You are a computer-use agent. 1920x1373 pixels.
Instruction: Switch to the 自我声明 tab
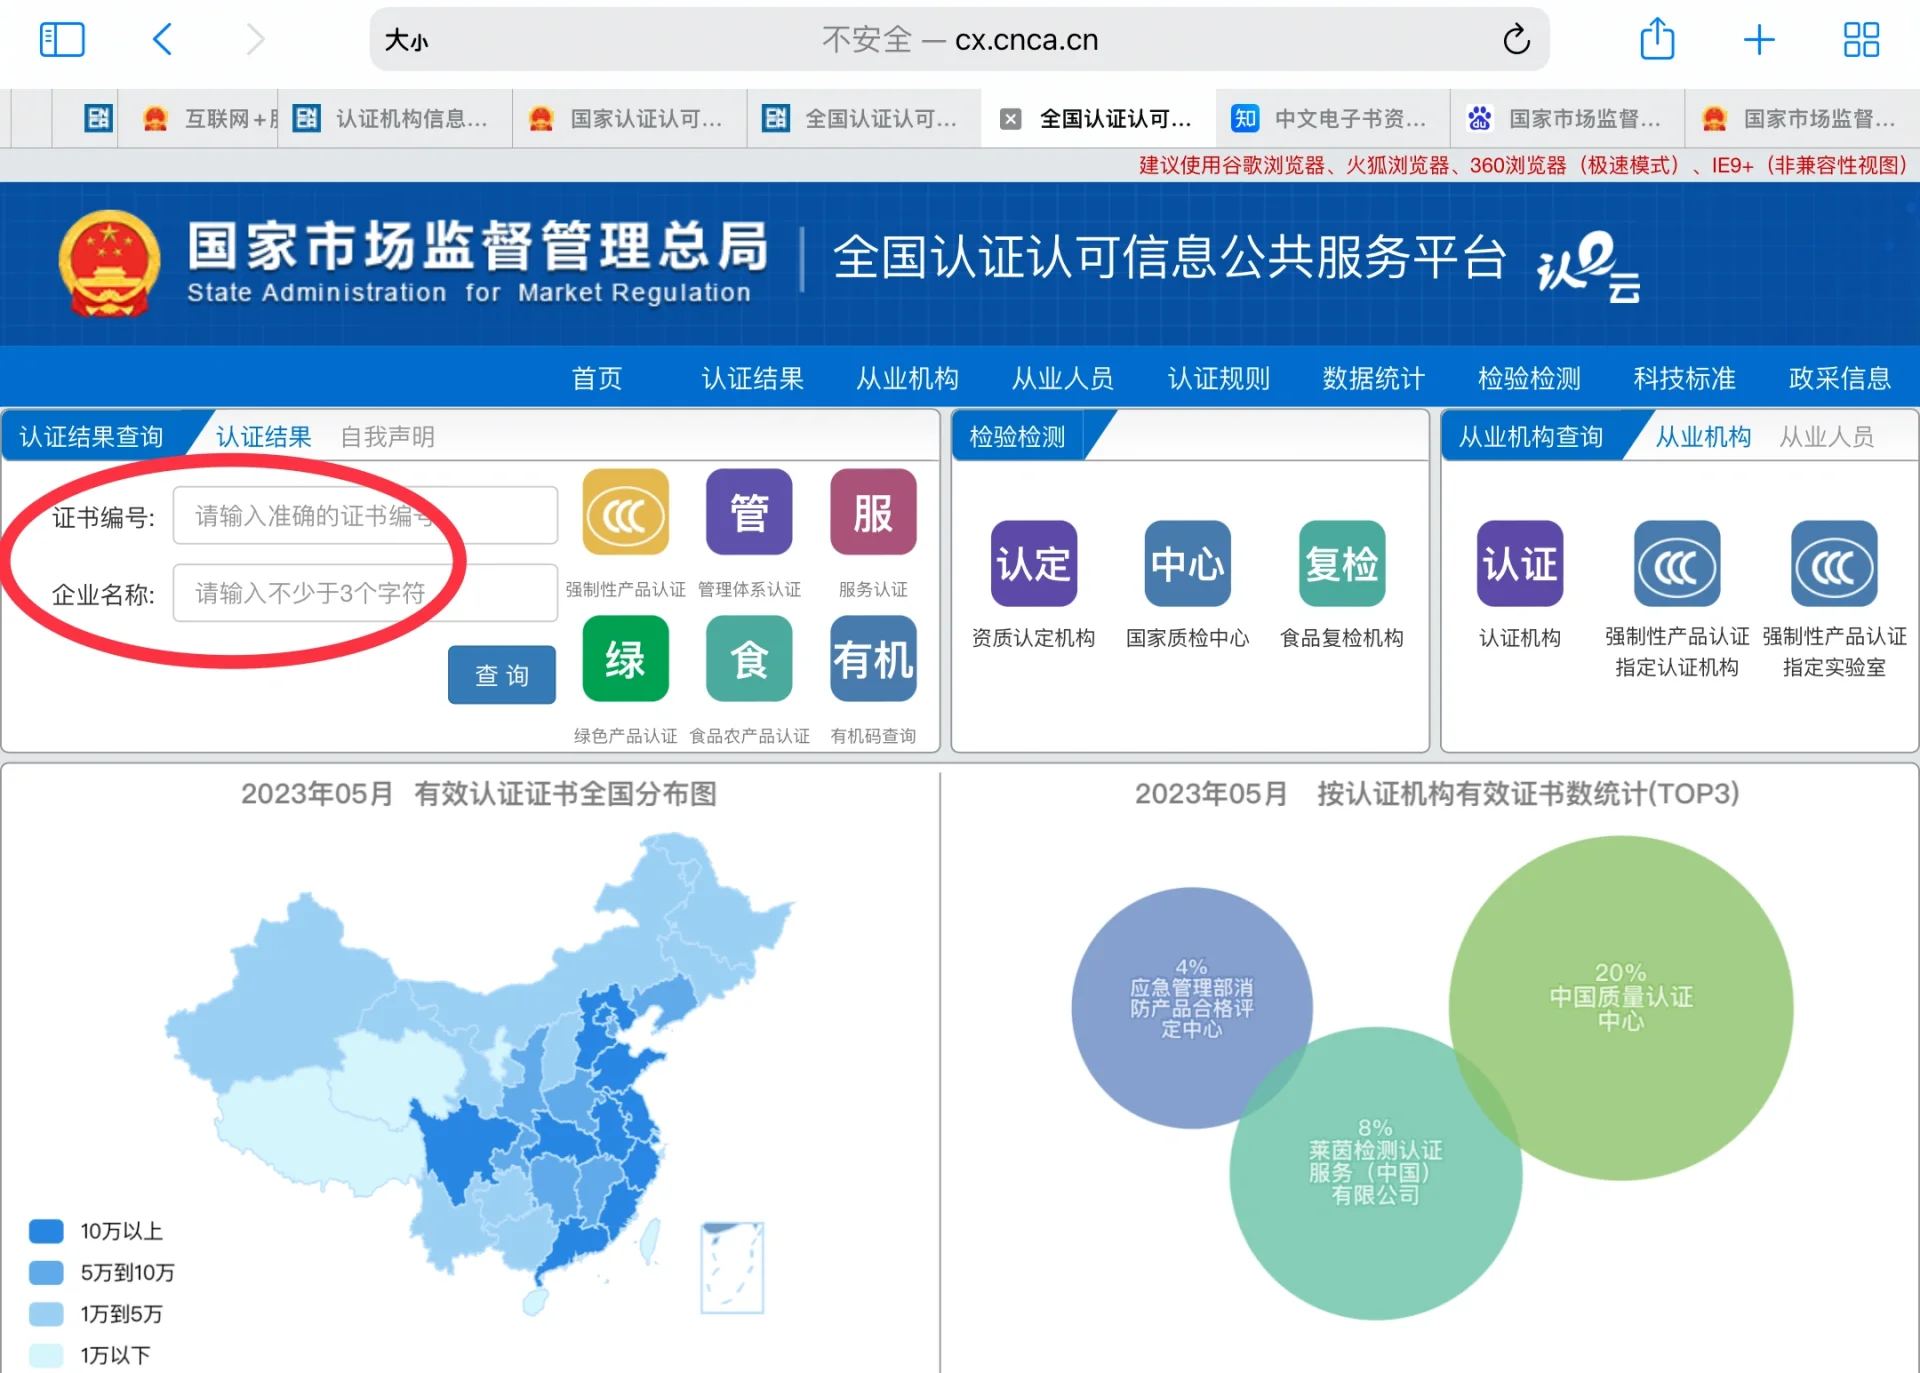pos(387,437)
